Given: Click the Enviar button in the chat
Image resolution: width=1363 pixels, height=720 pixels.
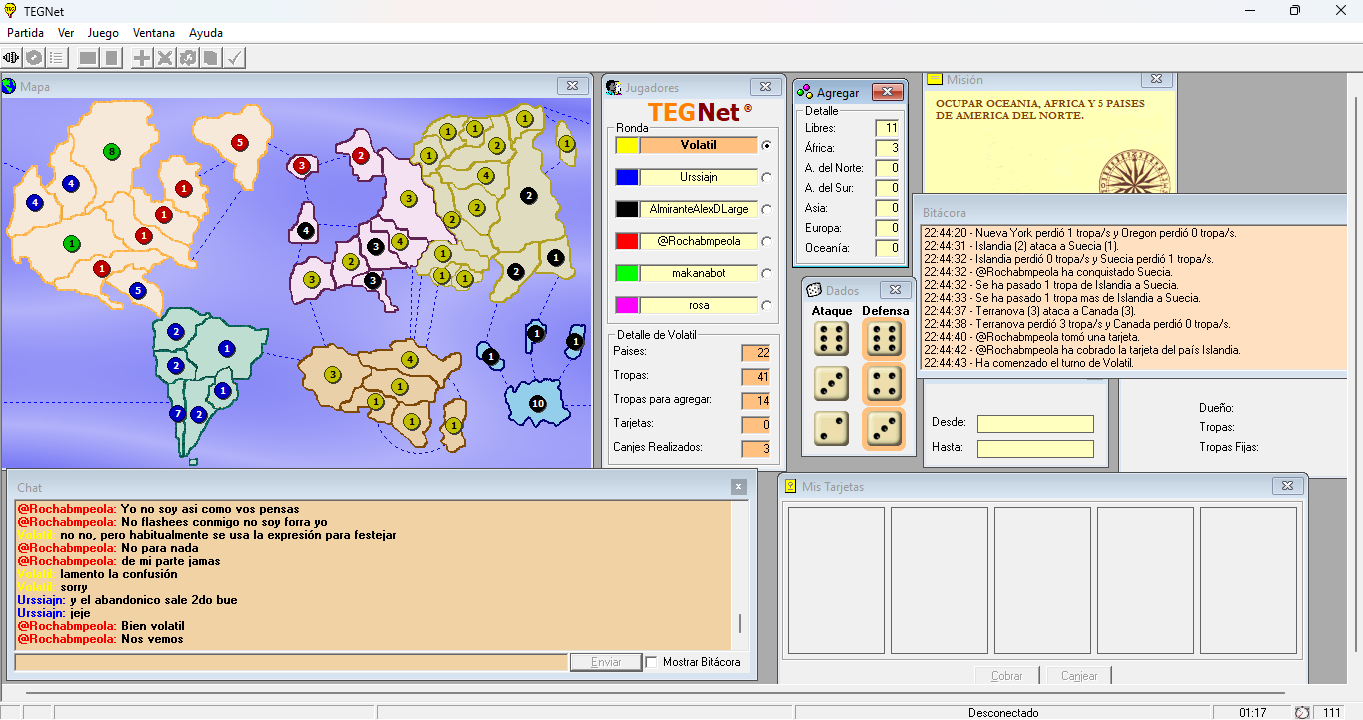Looking at the screenshot, I should (x=606, y=662).
